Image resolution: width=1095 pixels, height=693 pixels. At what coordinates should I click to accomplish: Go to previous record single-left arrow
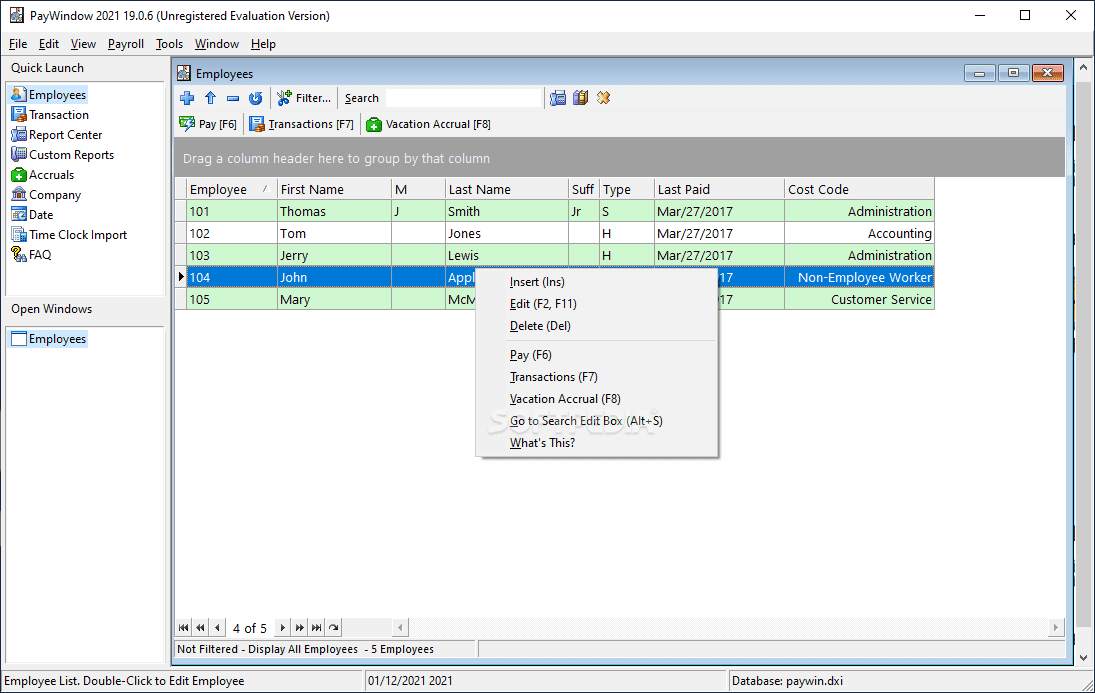[x=217, y=627]
